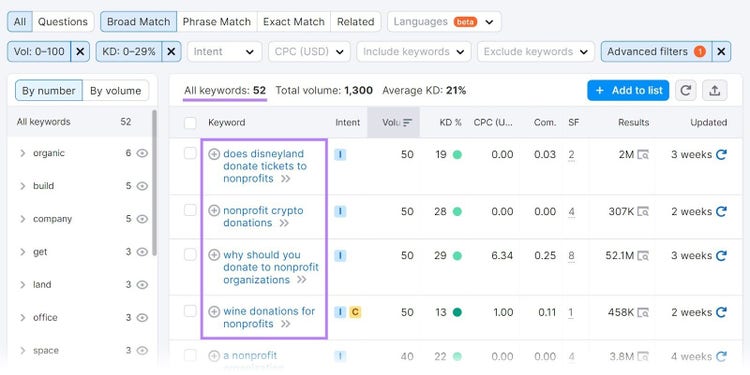Toggle eye icon for build group
The width and height of the screenshot is (750, 375).
click(142, 186)
